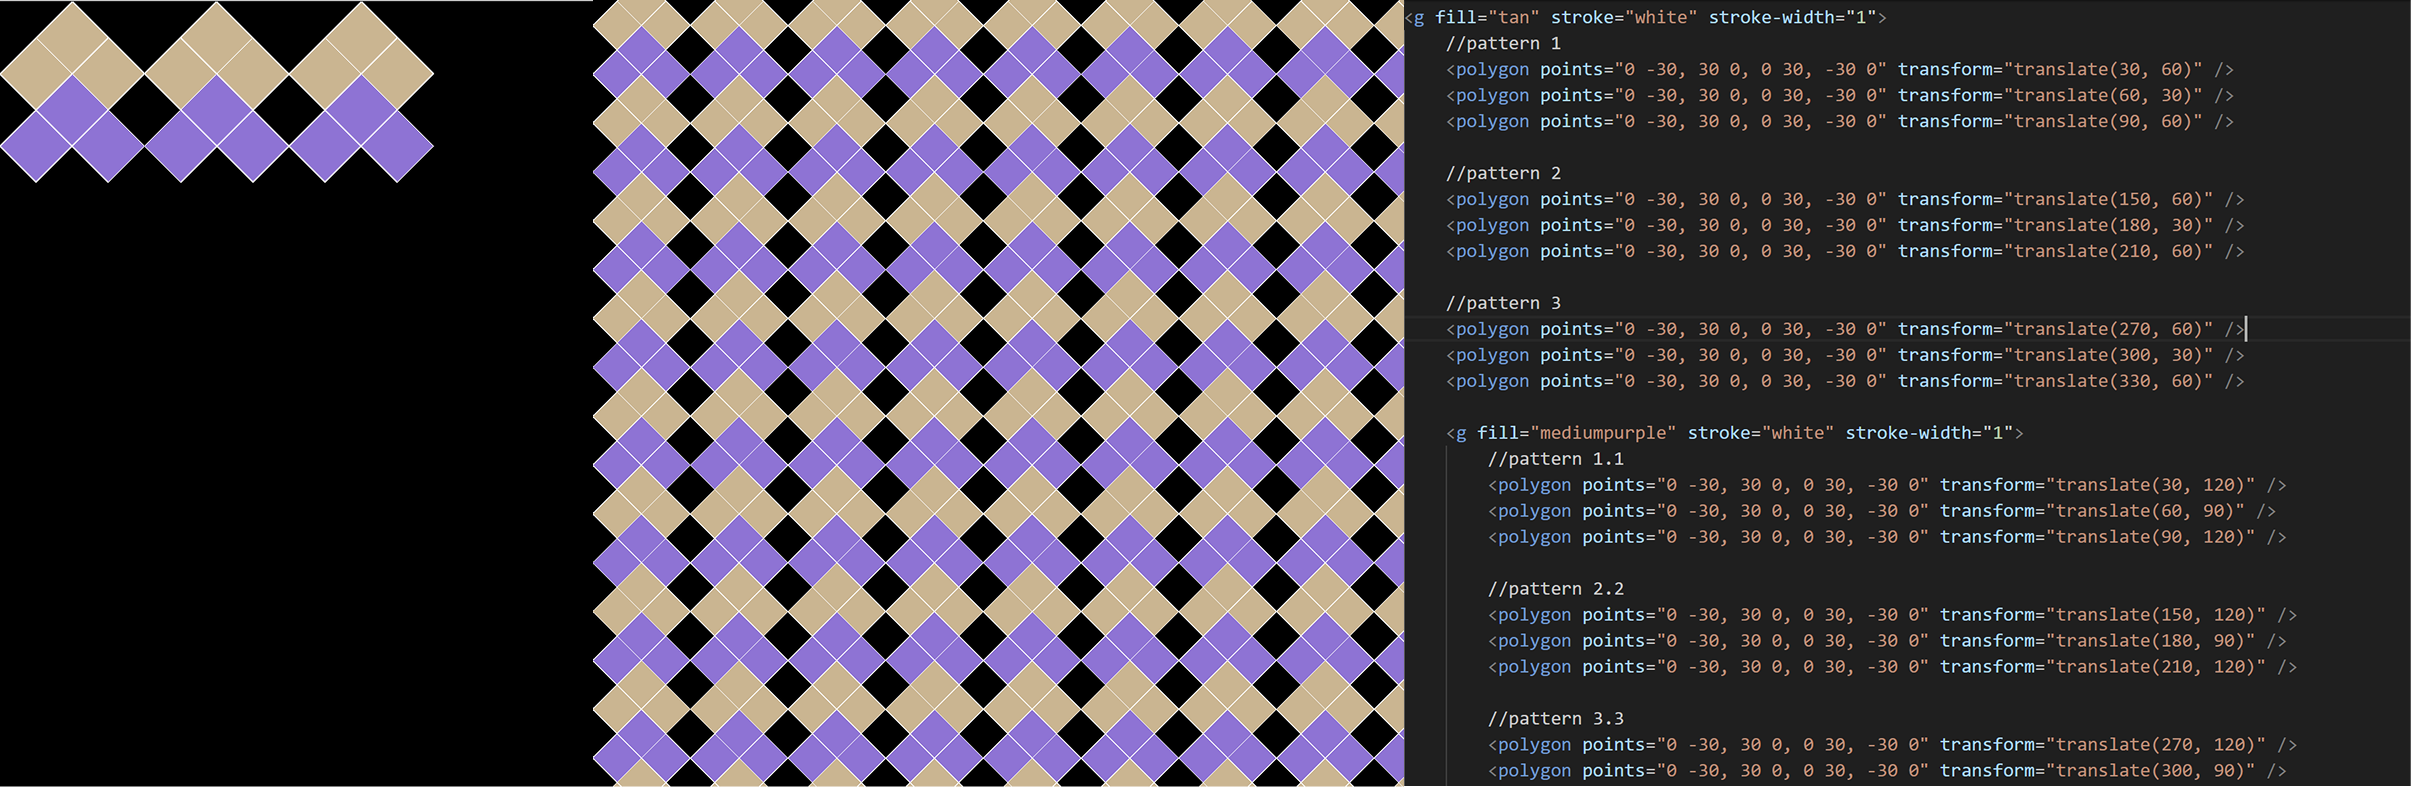Viewport: 2411px width, 787px height.
Task: Click the top tan diamond of the rightmost preview group
Action: [x=361, y=38]
